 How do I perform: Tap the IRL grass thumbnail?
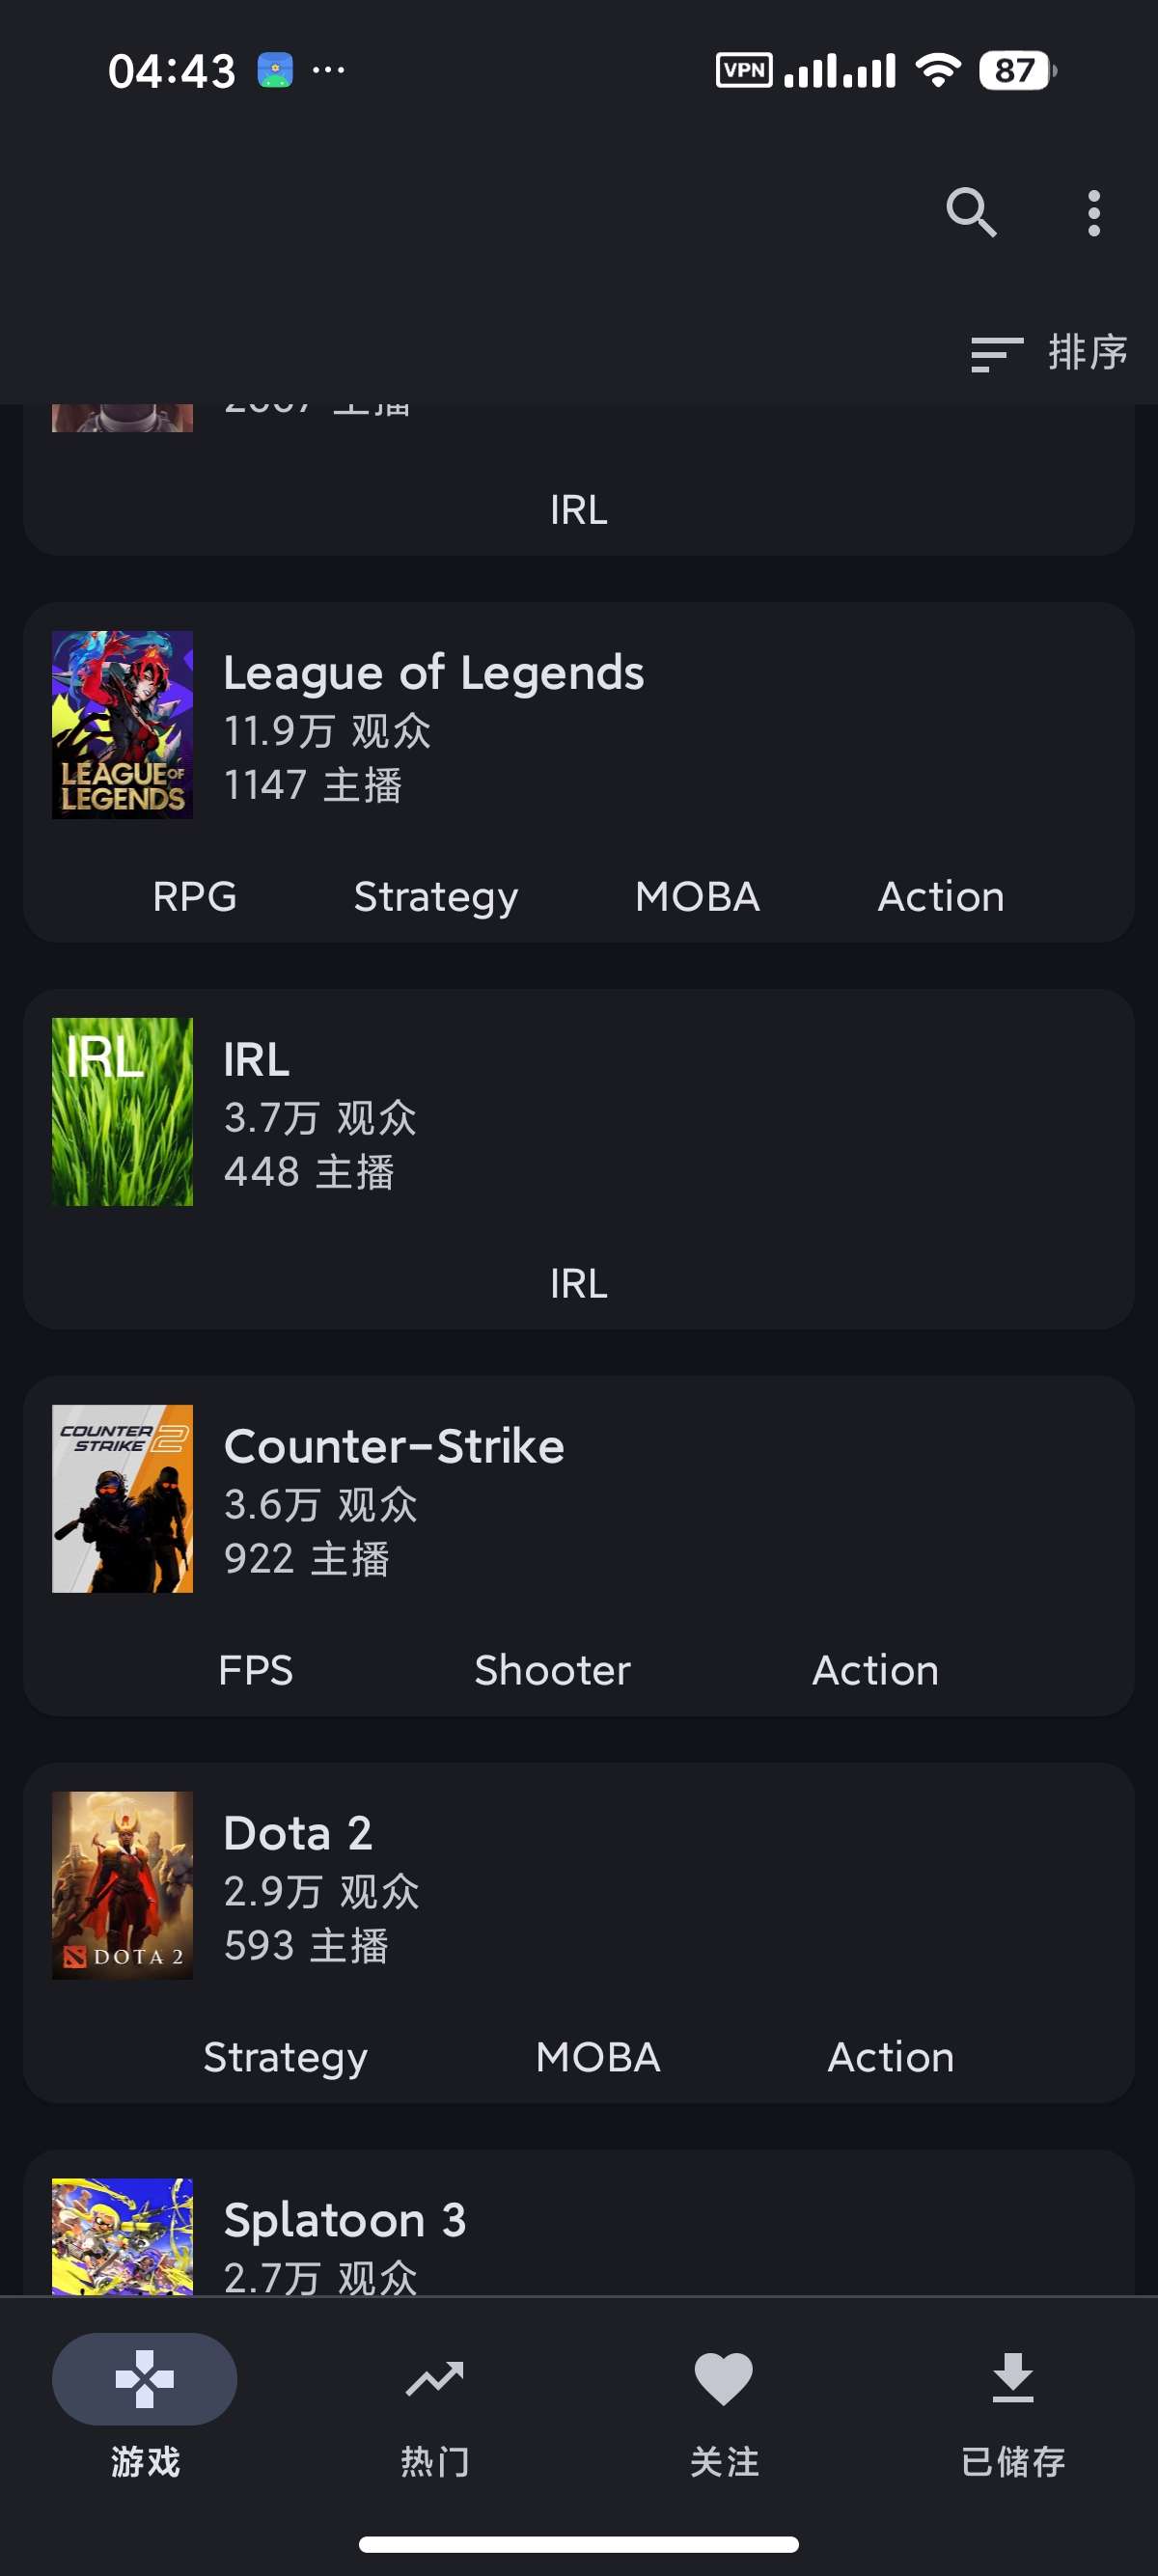pyautogui.click(x=122, y=1112)
